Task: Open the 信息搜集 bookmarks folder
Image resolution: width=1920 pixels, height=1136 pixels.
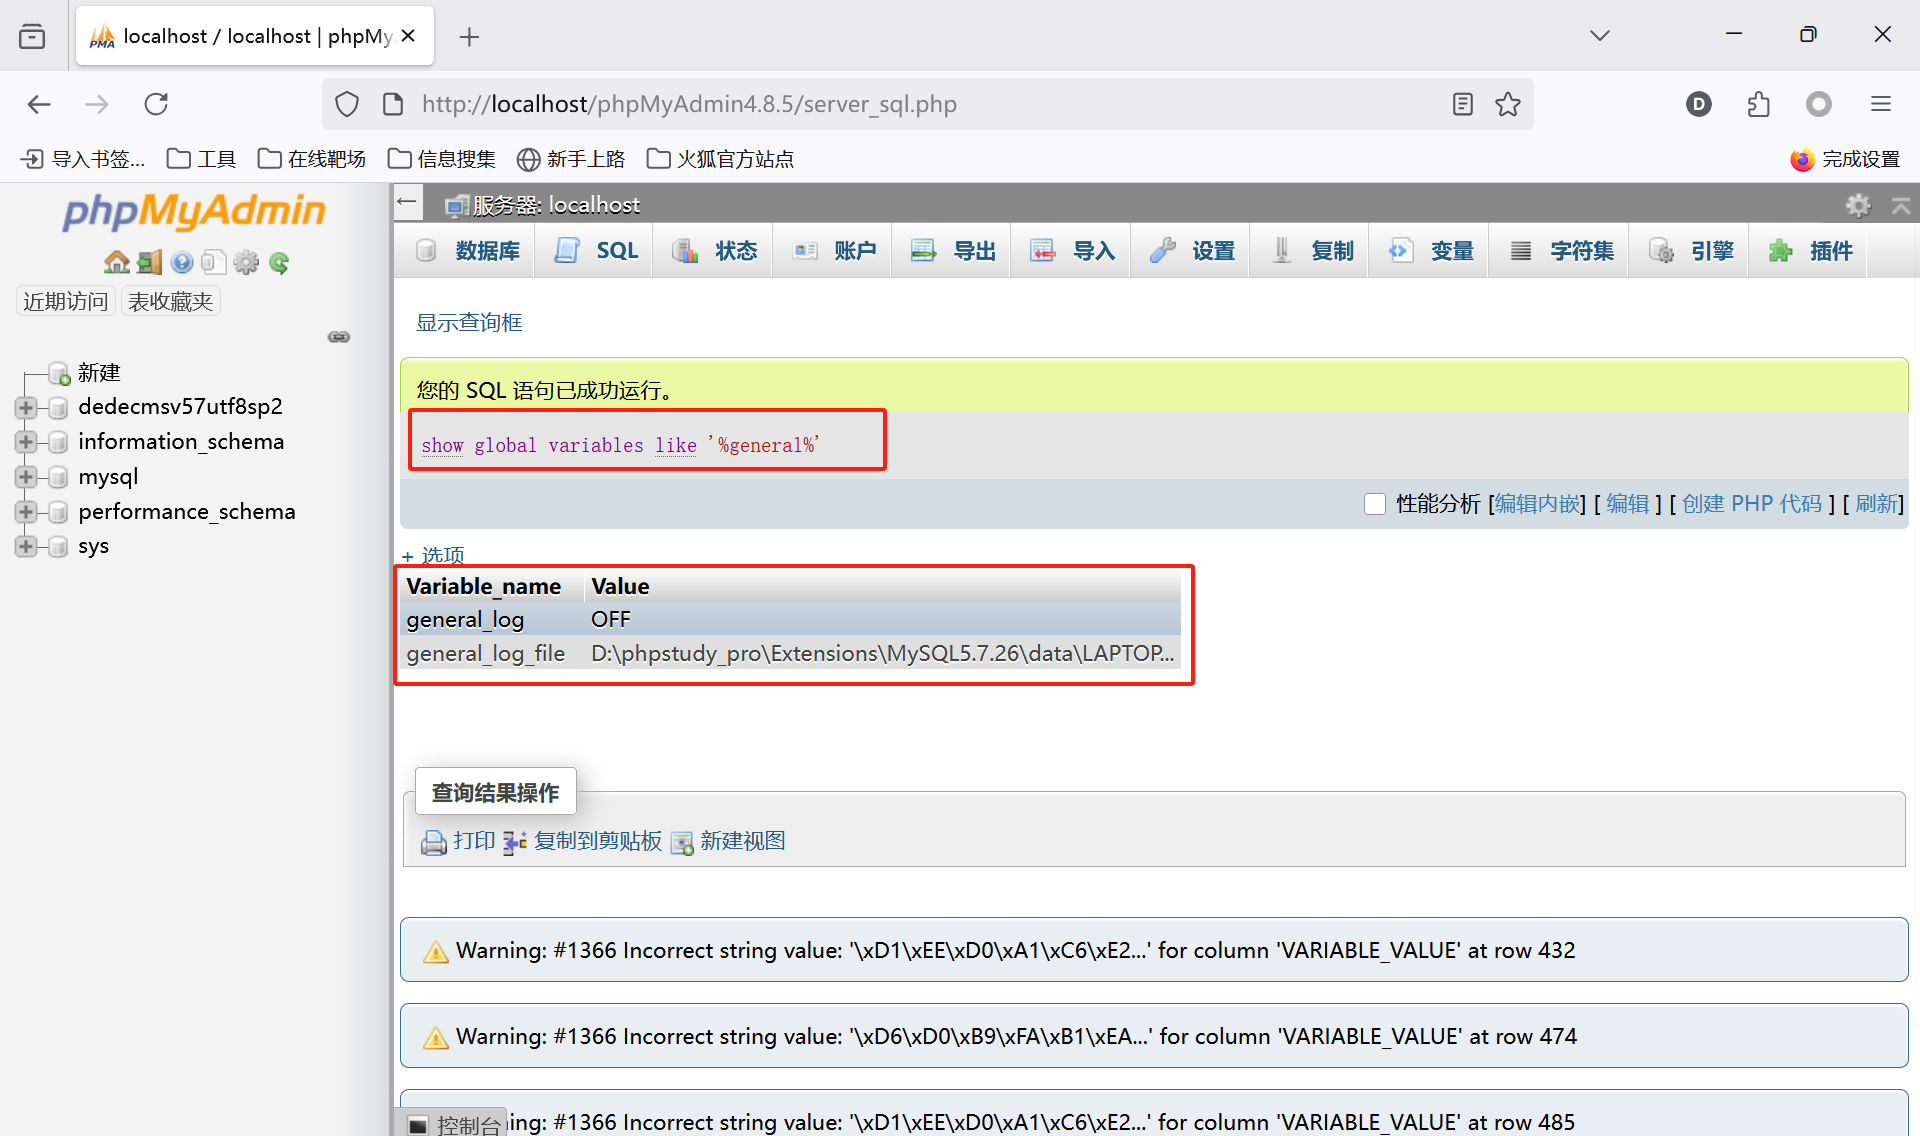Action: (442, 159)
